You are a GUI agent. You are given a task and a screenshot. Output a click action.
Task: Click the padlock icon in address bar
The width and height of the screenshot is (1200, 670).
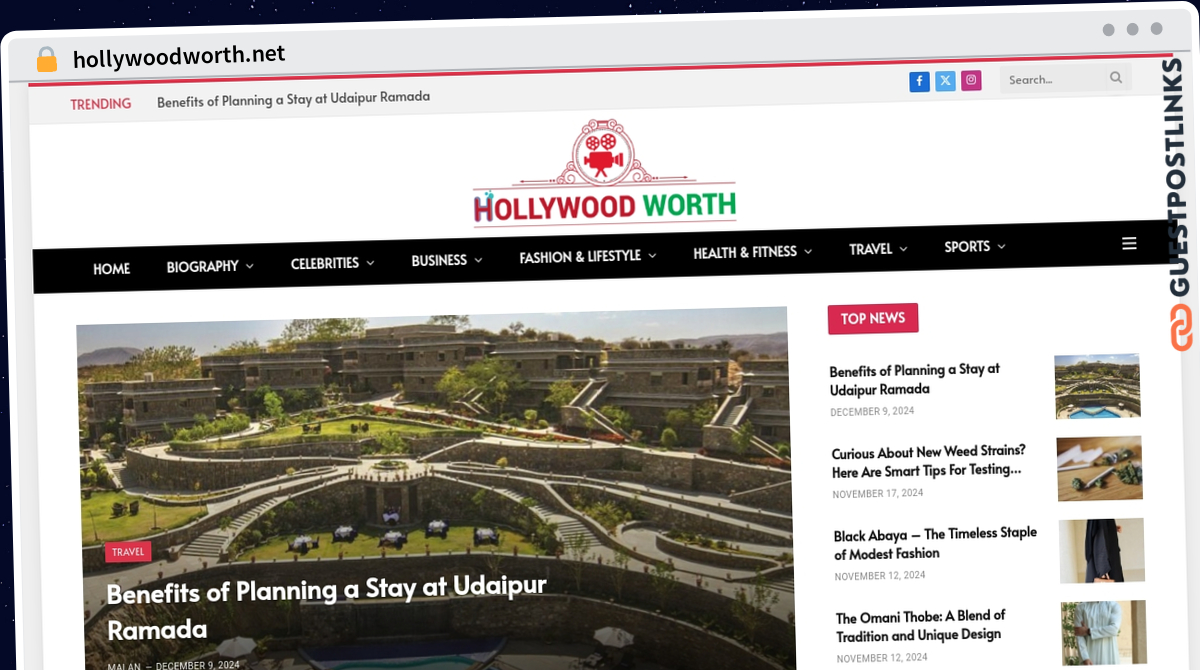pyautogui.click(x=46, y=60)
